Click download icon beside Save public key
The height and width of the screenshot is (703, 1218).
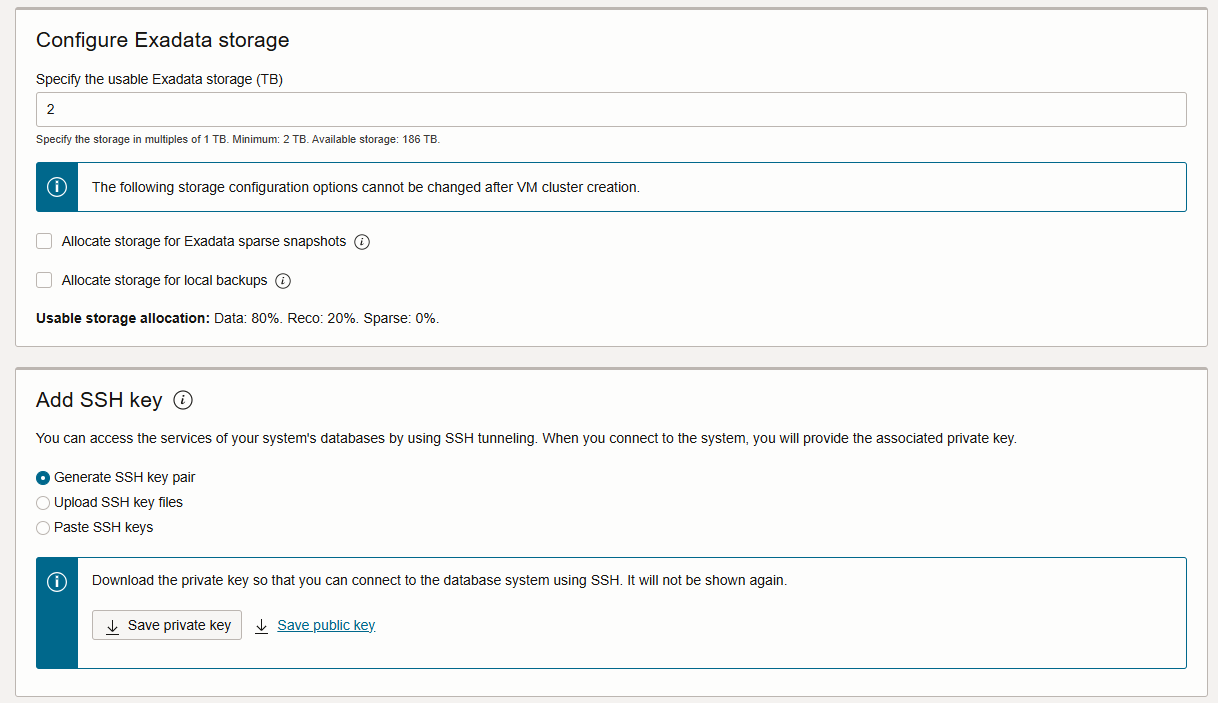coord(261,624)
